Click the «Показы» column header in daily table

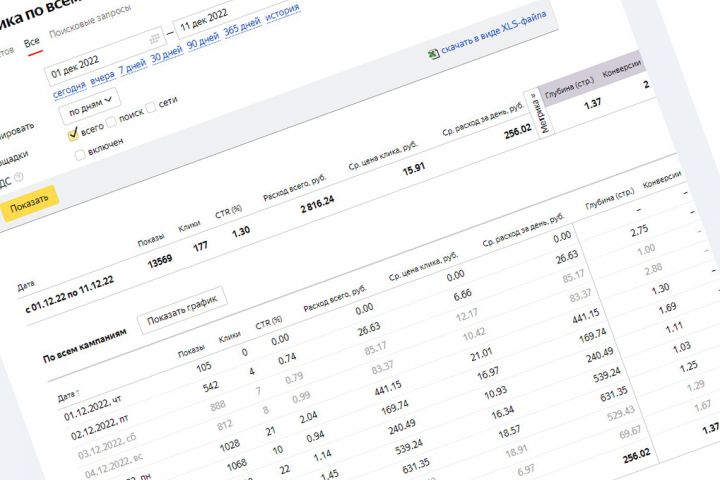pyautogui.click(x=191, y=352)
